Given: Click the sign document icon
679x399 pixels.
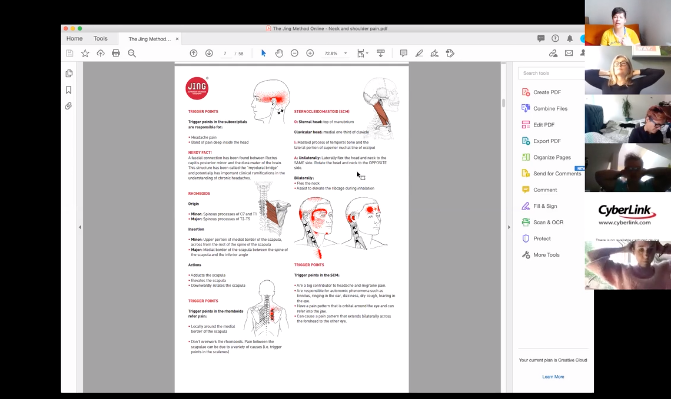Looking at the screenshot, I should click(x=434, y=53).
